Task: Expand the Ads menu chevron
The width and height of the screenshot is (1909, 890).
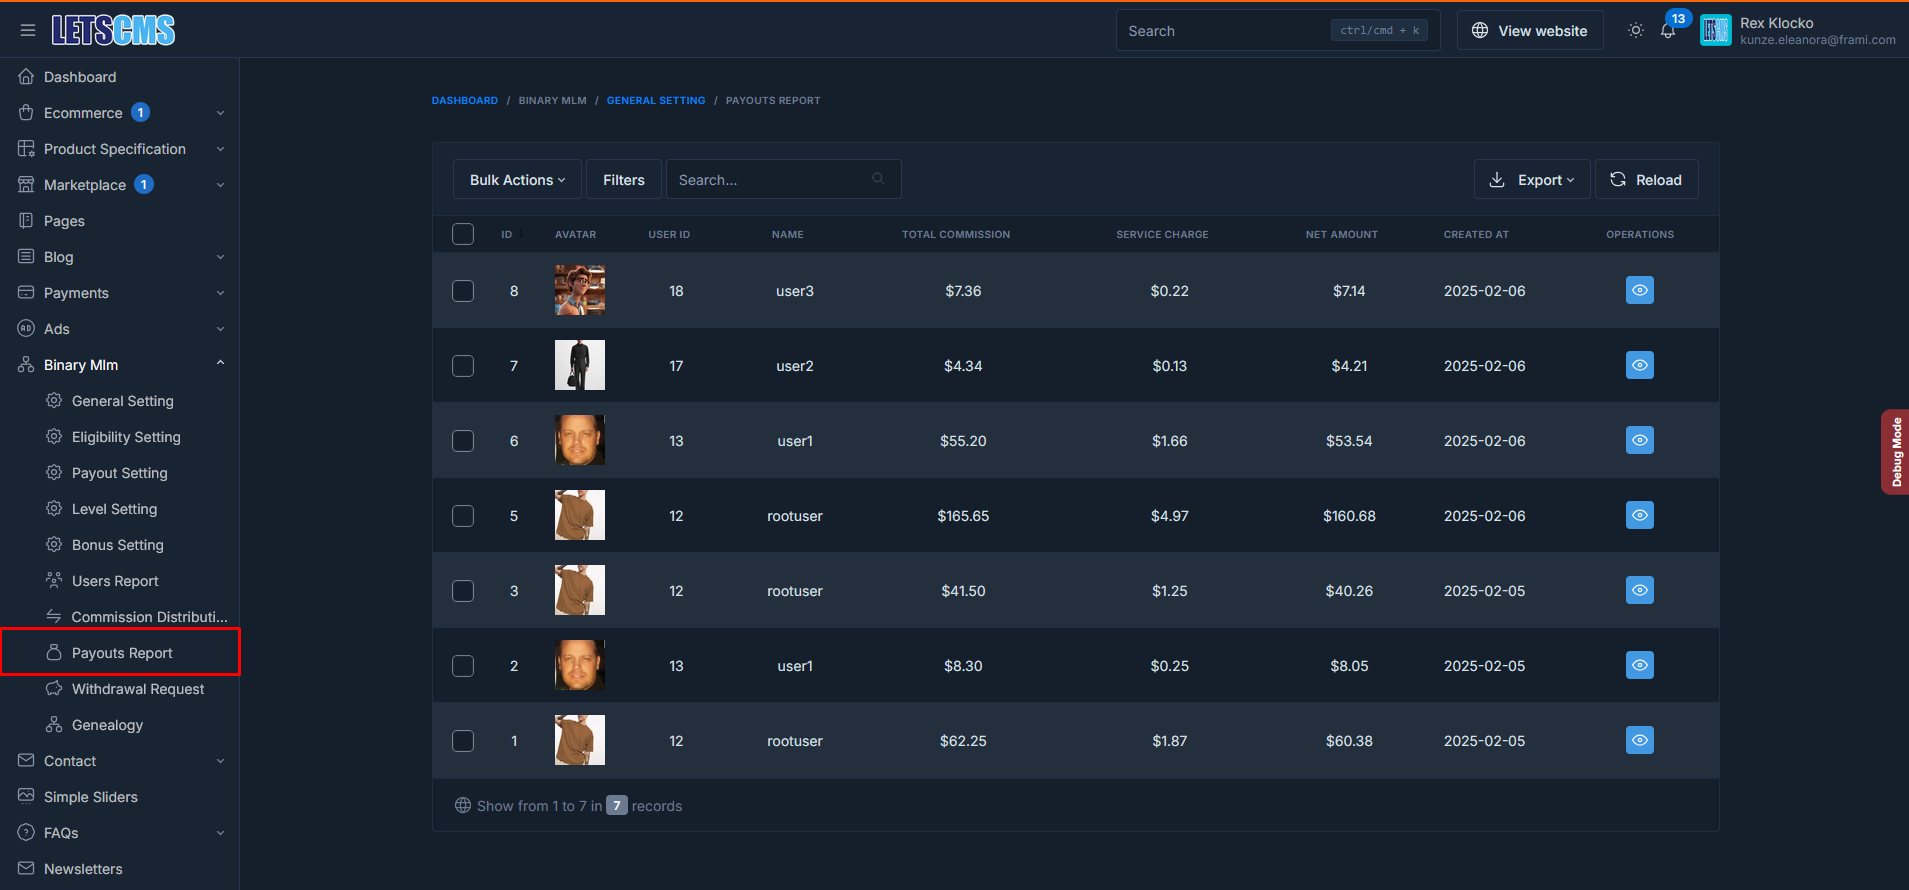Action: pos(220,329)
